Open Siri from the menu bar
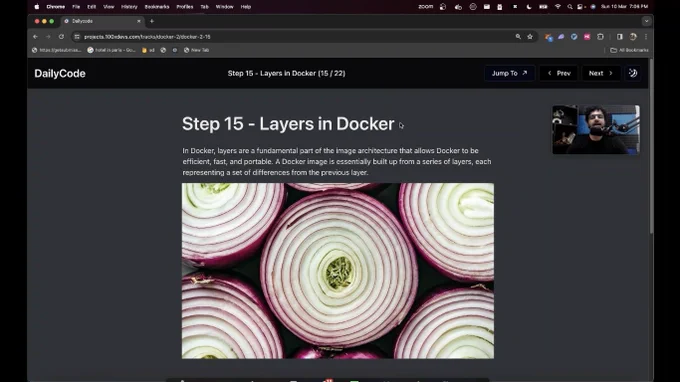Image resolution: width=680 pixels, height=382 pixels. coord(593,7)
